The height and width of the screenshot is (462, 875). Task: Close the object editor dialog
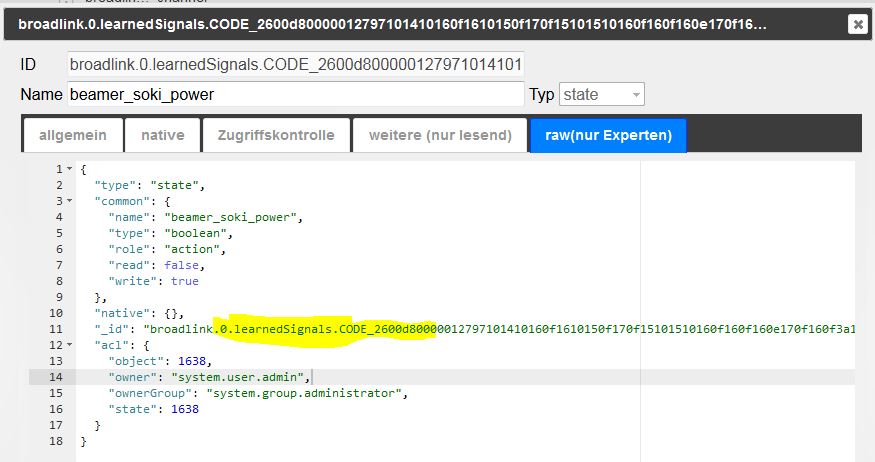point(857,24)
